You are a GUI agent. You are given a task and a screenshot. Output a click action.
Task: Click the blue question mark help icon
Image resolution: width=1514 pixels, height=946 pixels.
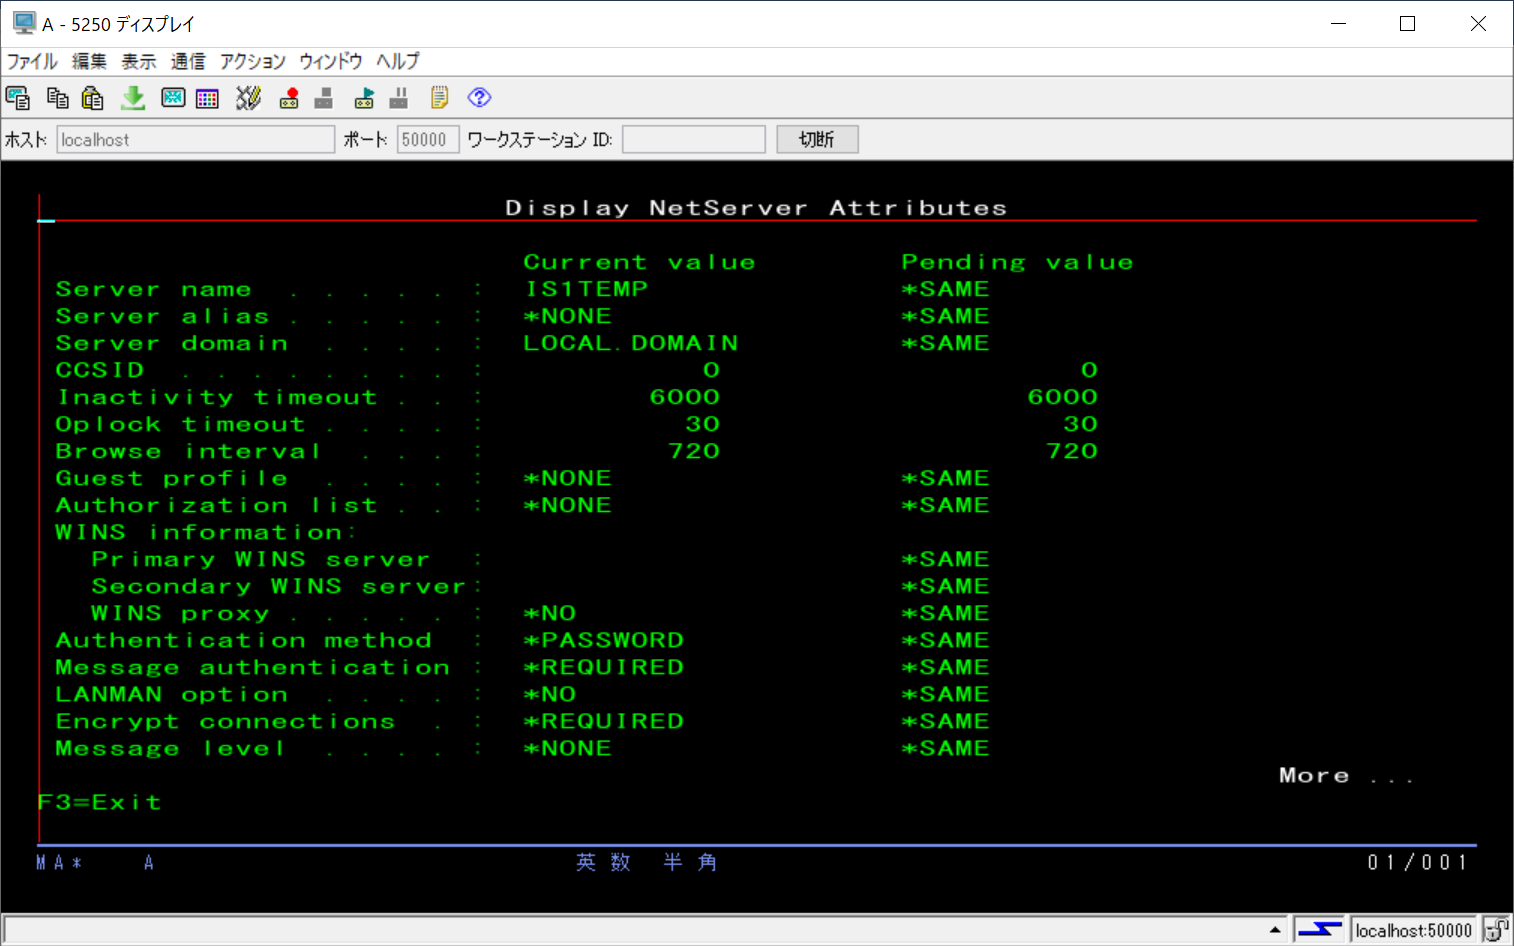click(x=480, y=97)
